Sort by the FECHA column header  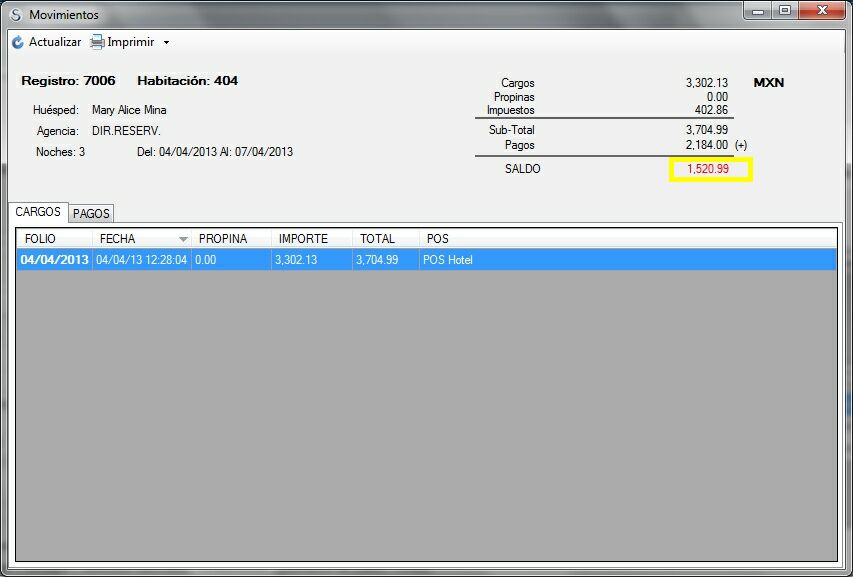coord(141,239)
